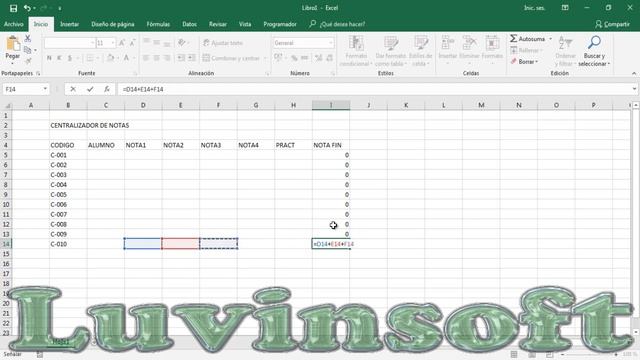This screenshot has width=640, height=360.
Task: Select column K header
Action: point(406,105)
